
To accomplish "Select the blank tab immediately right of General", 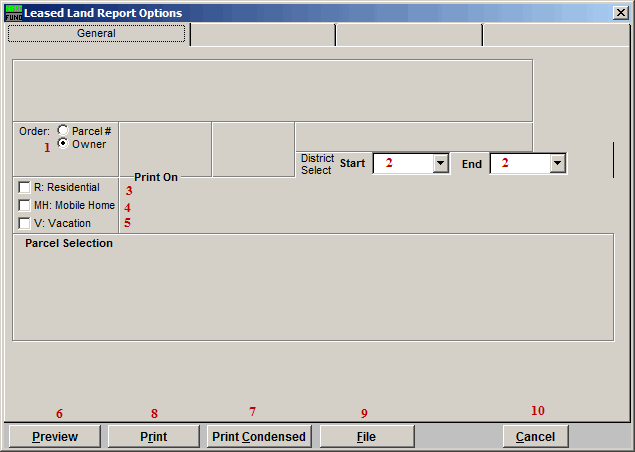I will (262, 35).
